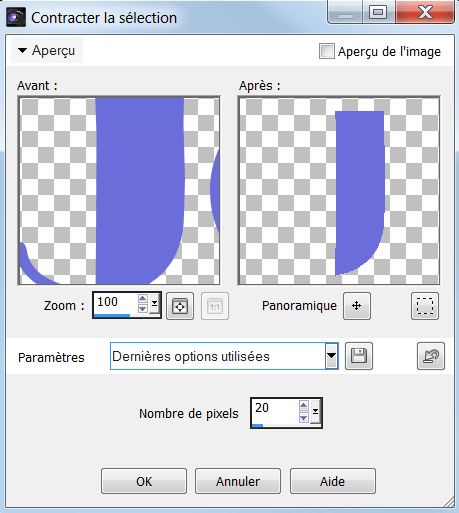Screen dimensions: 459x513
Task: Click the OK button
Action: tap(144, 481)
